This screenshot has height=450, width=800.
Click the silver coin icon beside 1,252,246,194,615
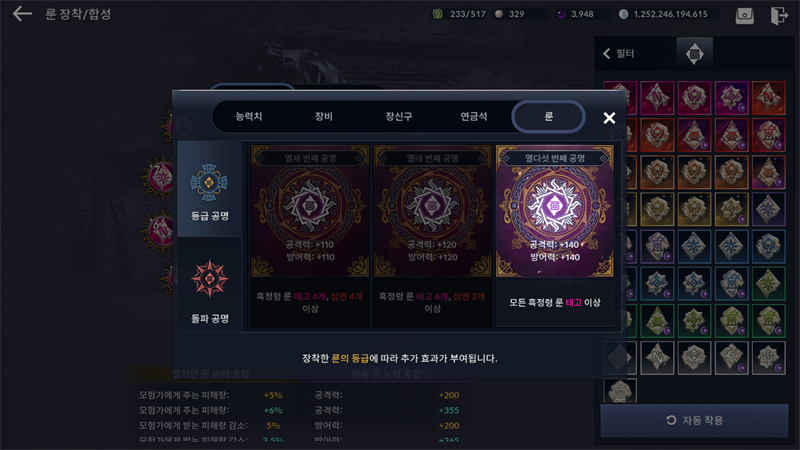pyautogui.click(x=623, y=14)
